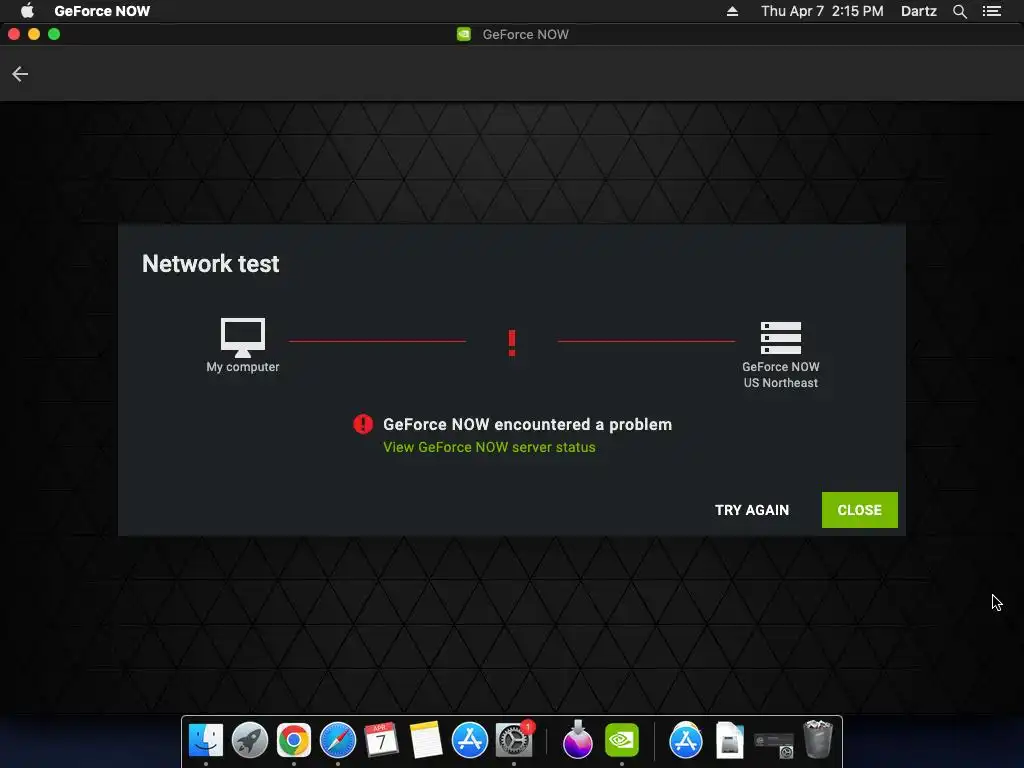Open Safari compass in the Dock

[338, 741]
